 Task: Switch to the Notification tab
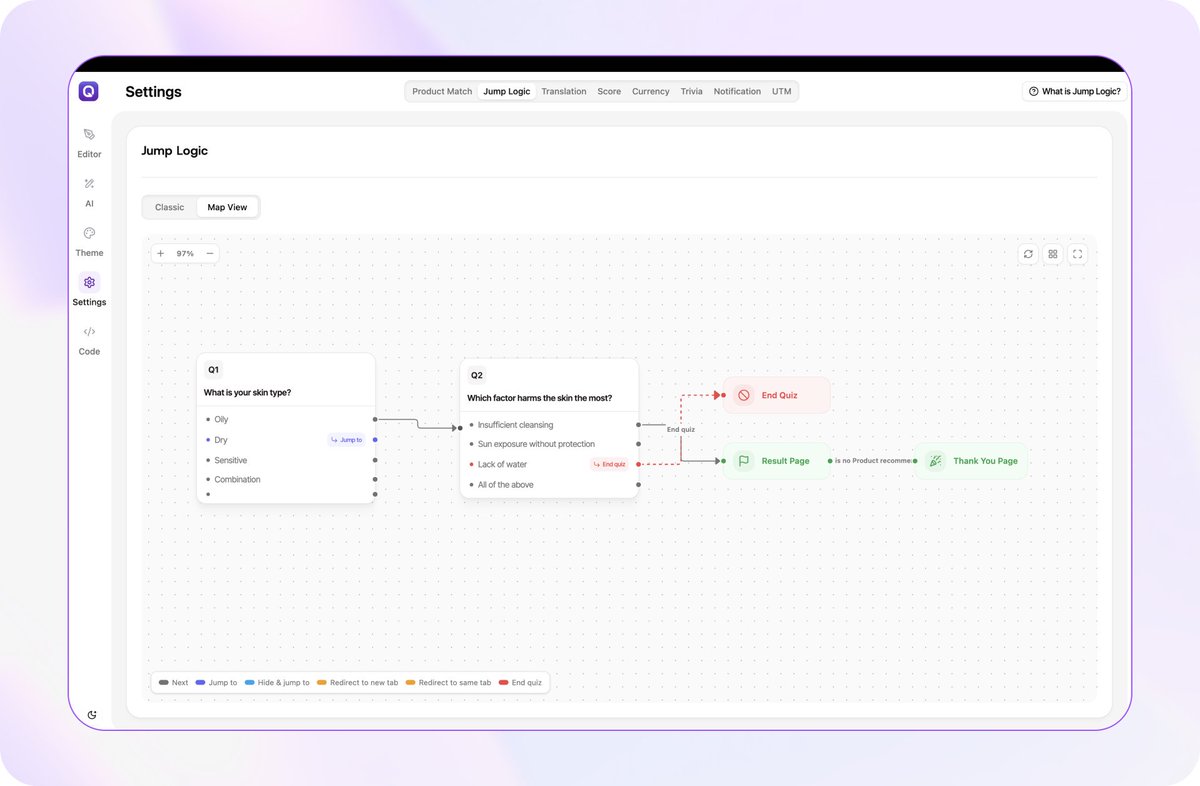pos(737,91)
